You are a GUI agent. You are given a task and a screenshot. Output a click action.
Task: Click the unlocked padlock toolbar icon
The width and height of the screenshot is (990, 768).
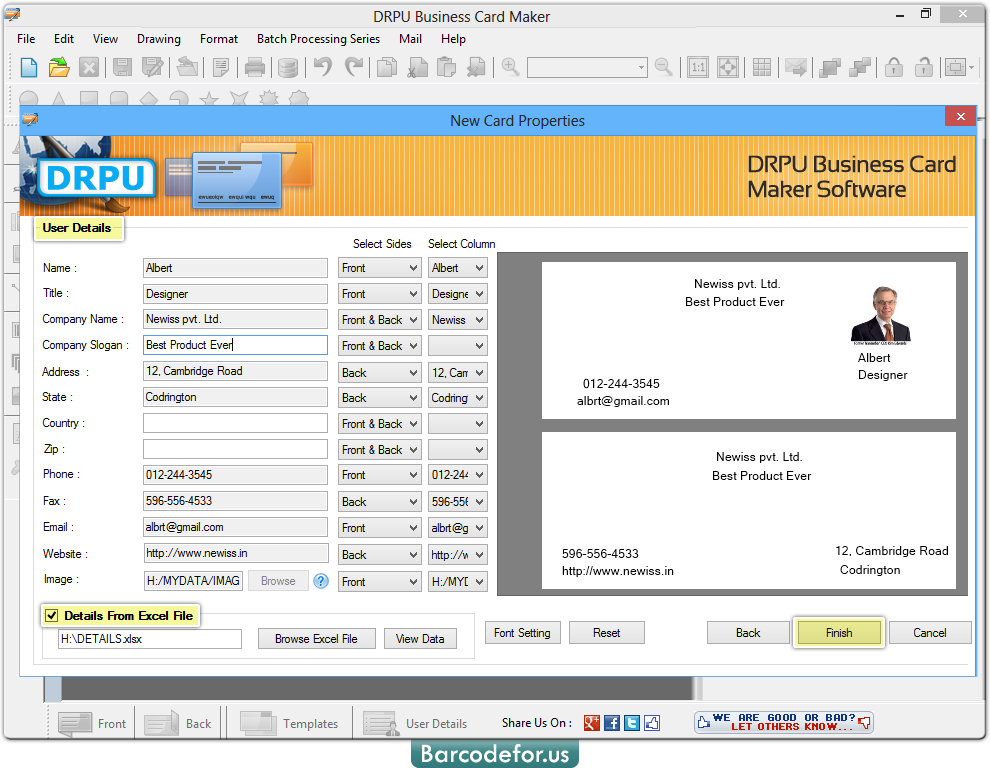[x=924, y=67]
